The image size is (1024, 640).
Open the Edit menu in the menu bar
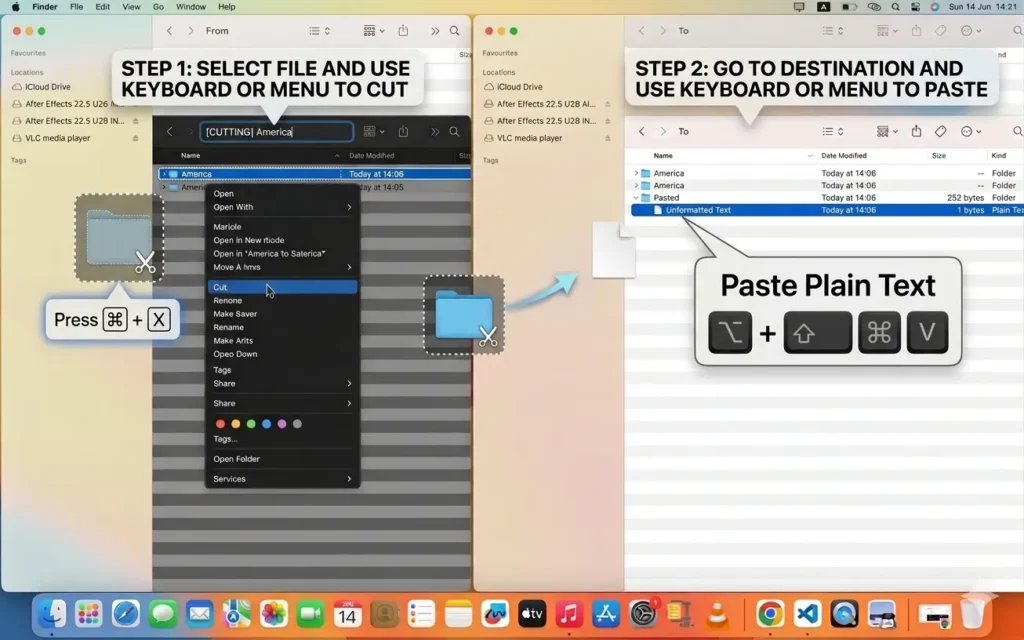(x=103, y=7)
